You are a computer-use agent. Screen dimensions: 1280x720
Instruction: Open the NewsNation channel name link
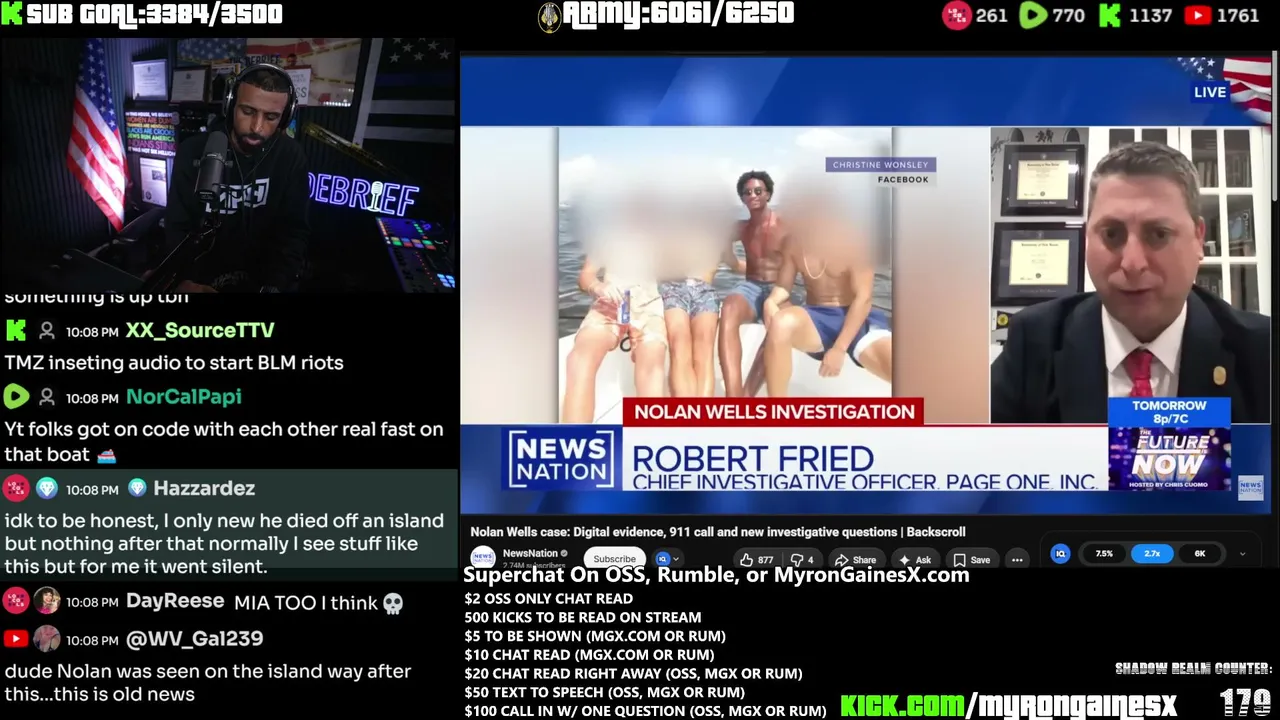tap(530, 553)
